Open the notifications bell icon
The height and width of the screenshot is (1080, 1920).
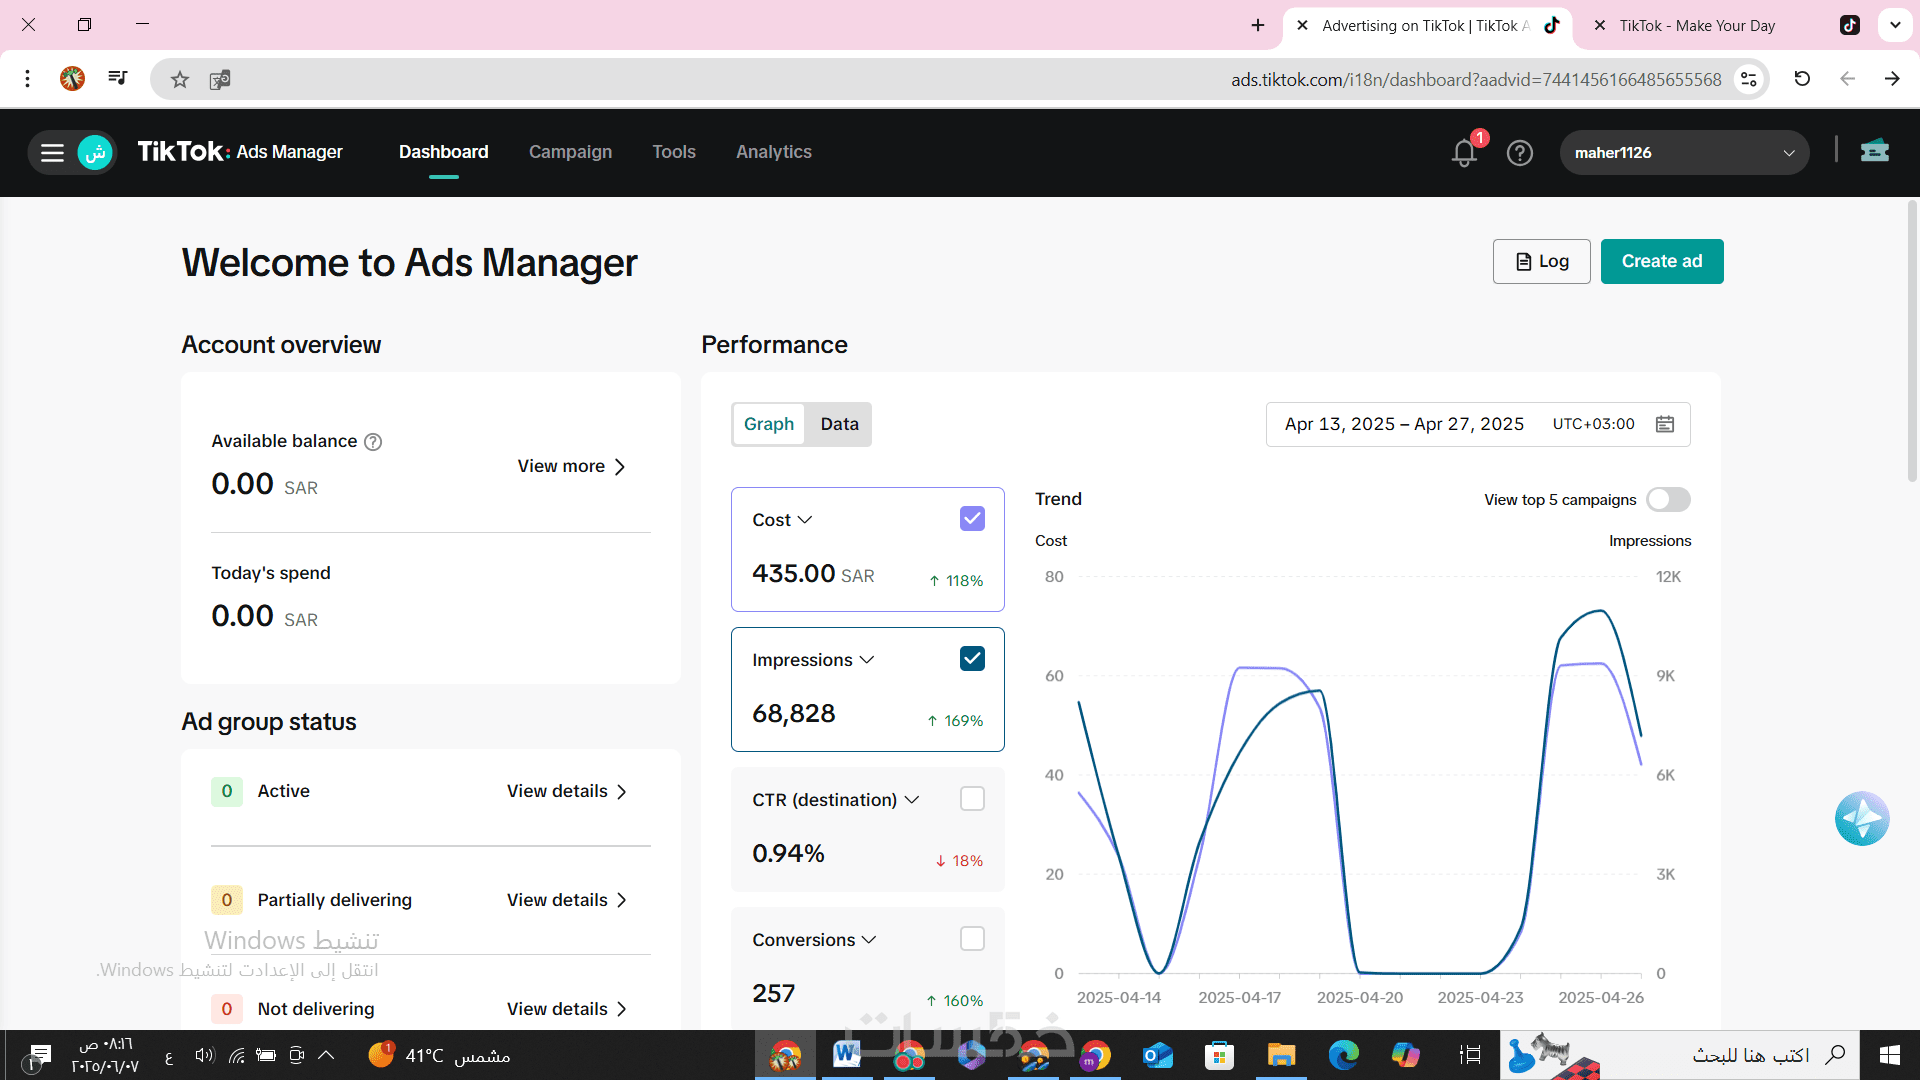pos(1464,153)
